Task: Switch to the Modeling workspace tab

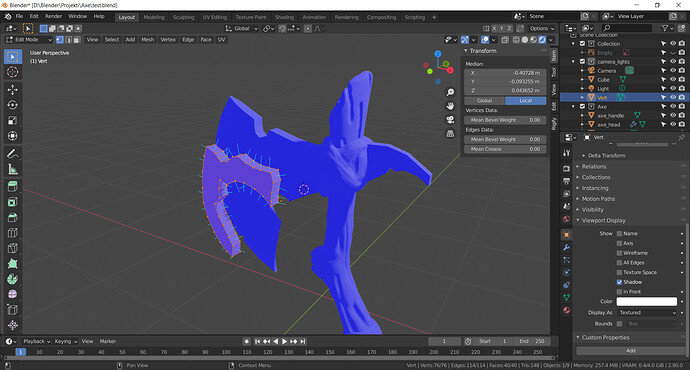Action: point(154,17)
